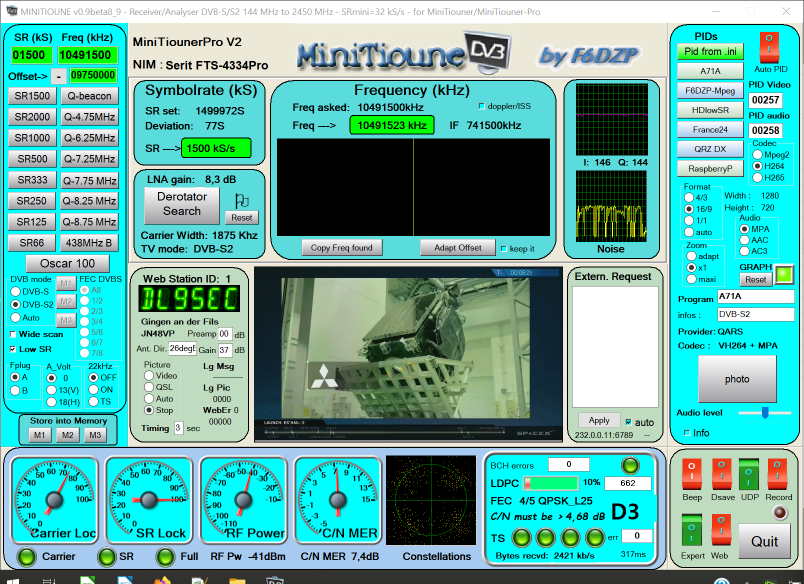Select Auto DVB mode radio button
This screenshot has width=804, height=584.
16,317
